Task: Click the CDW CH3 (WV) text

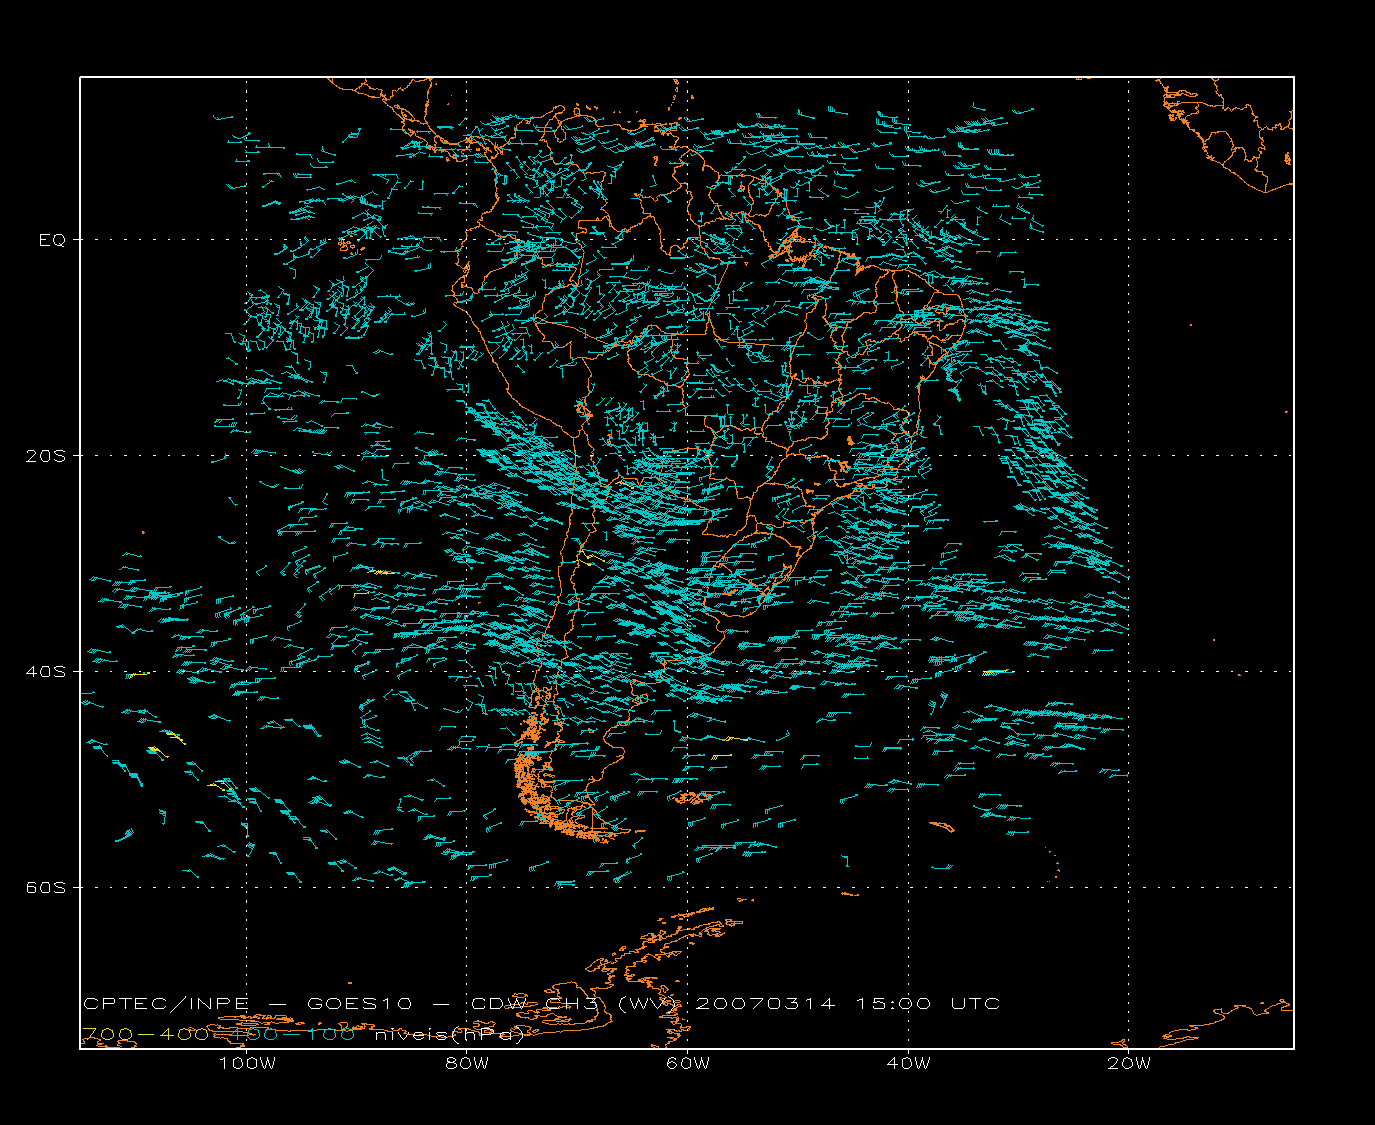Action: click(x=574, y=1003)
